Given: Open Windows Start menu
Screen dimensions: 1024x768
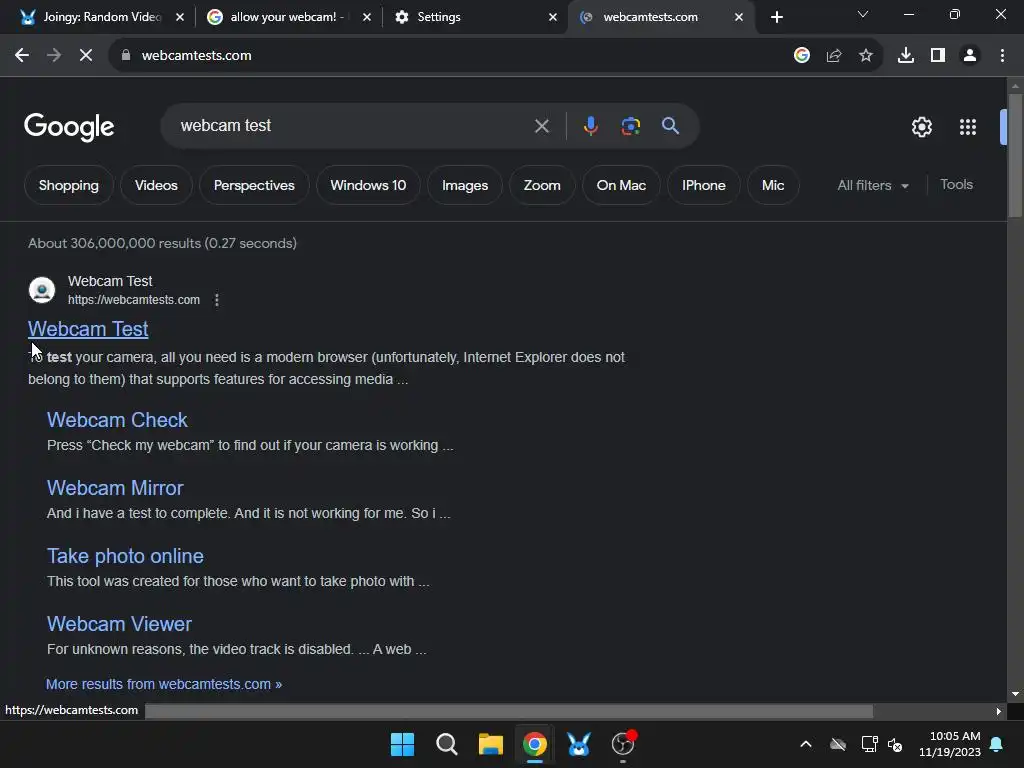Looking at the screenshot, I should 402,744.
